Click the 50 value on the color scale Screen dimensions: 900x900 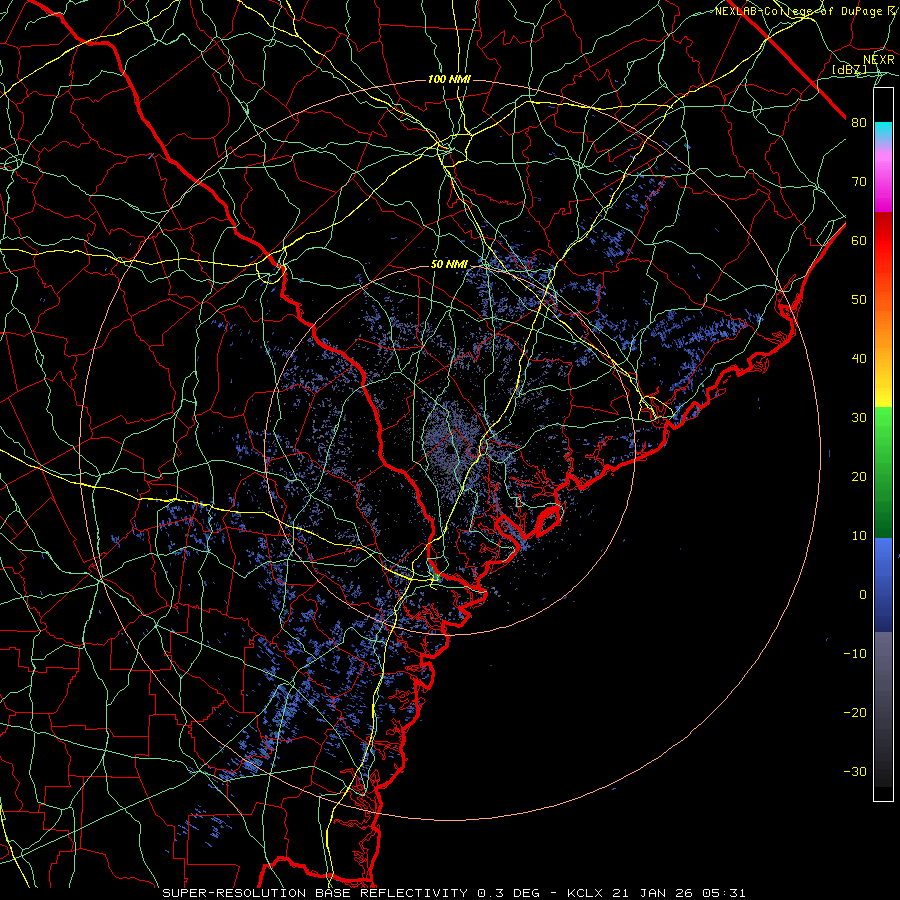pyautogui.click(x=859, y=300)
